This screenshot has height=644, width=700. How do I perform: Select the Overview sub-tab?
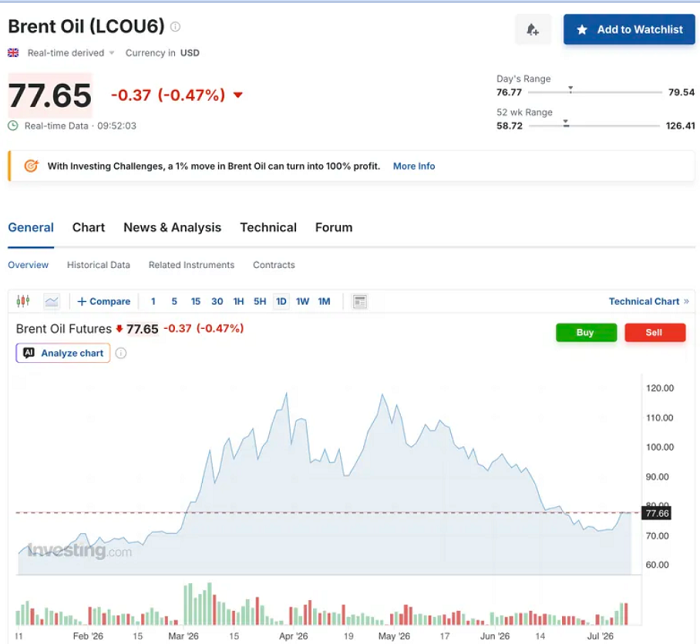coord(28,265)
